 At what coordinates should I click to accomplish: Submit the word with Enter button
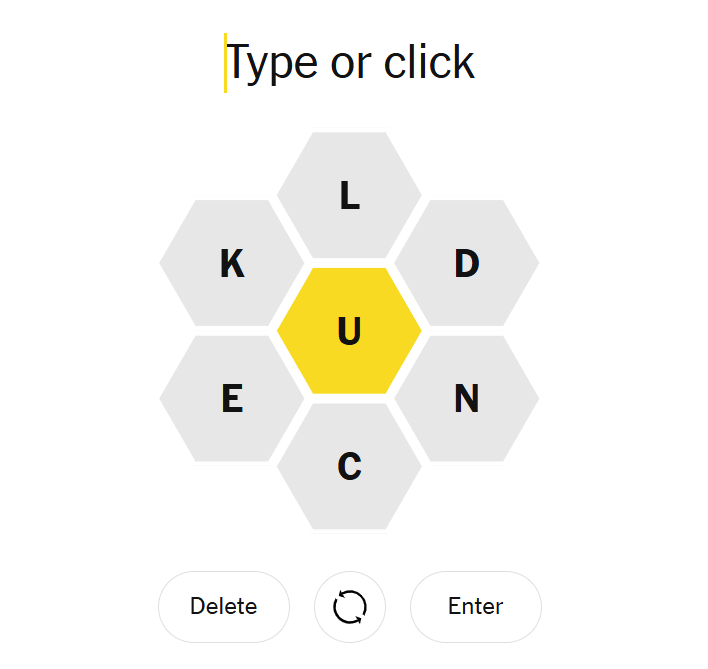point(476,607)
